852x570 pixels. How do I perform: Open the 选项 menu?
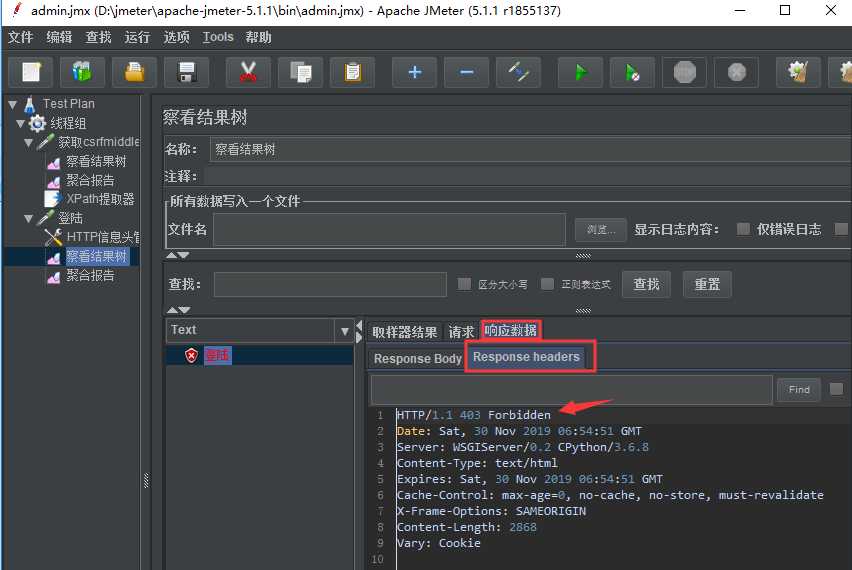click(177, 37)
